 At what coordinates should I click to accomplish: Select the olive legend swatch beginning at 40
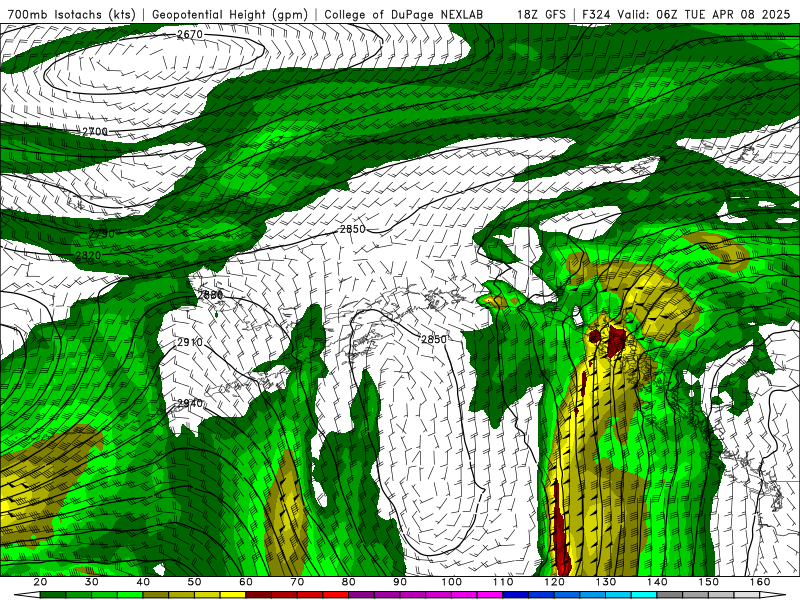tap(156, 595)
